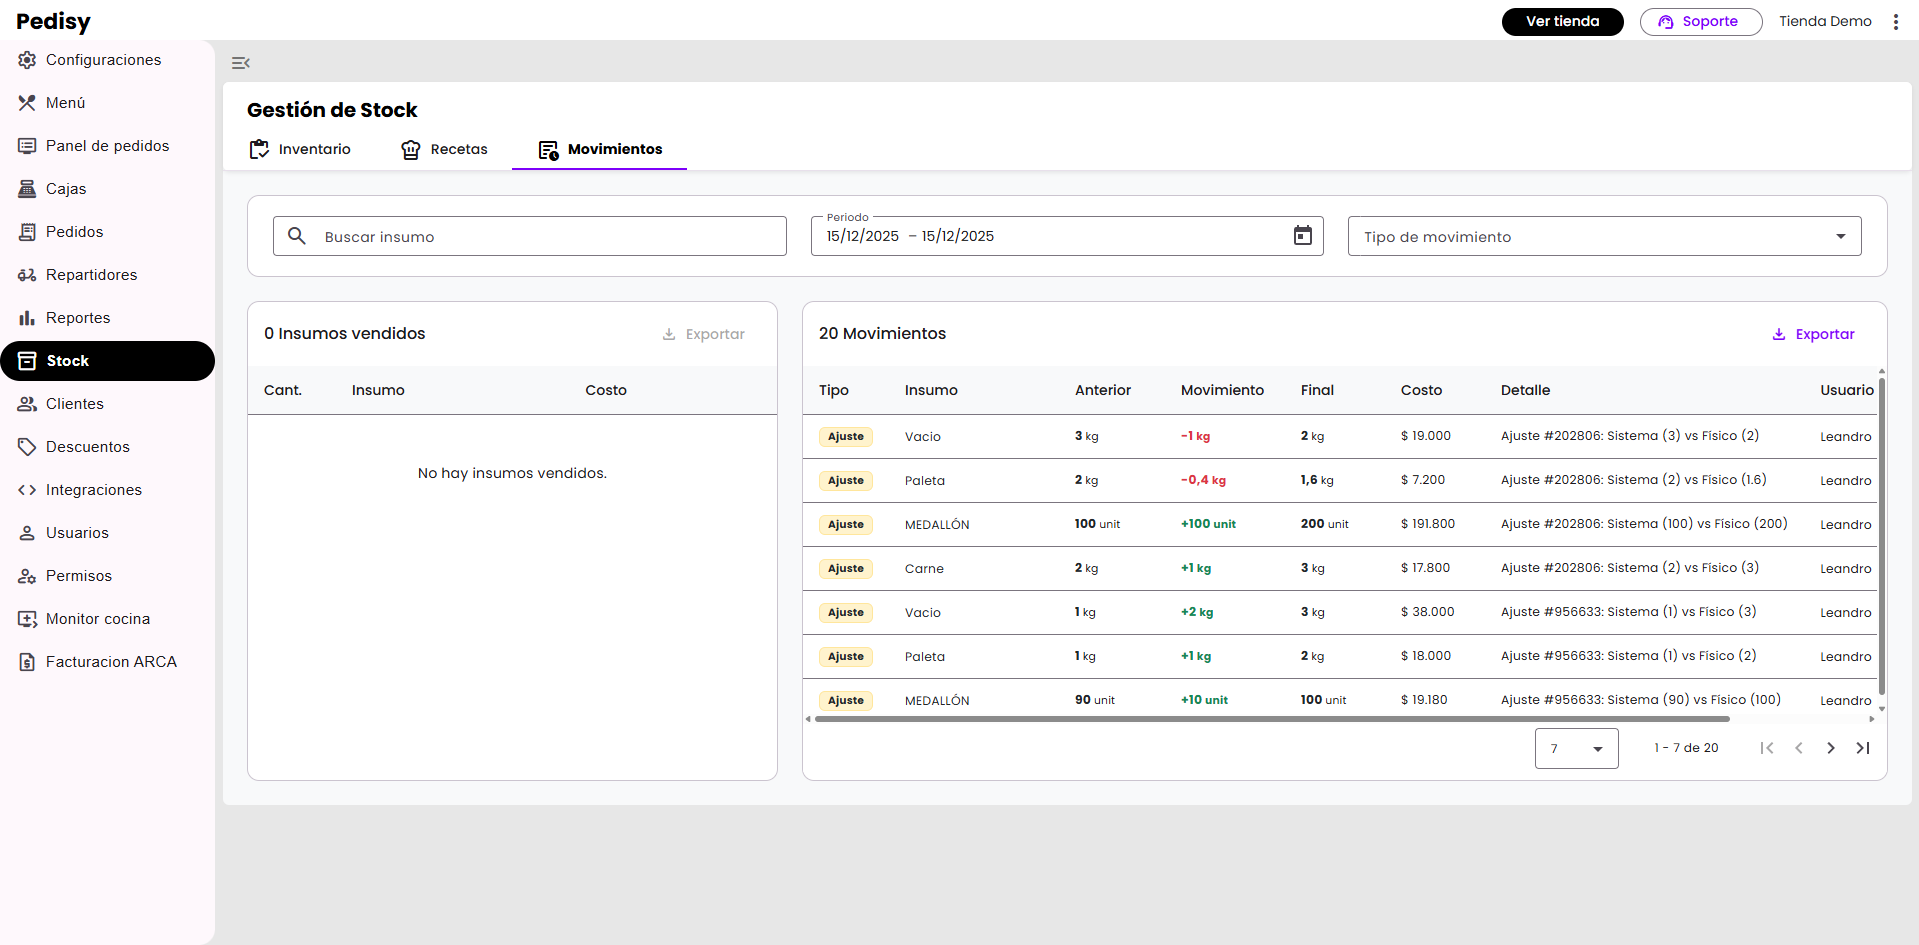Go to next page of movements
The width and height of the screenshot is (1919, 945).
pos(1830,748)
